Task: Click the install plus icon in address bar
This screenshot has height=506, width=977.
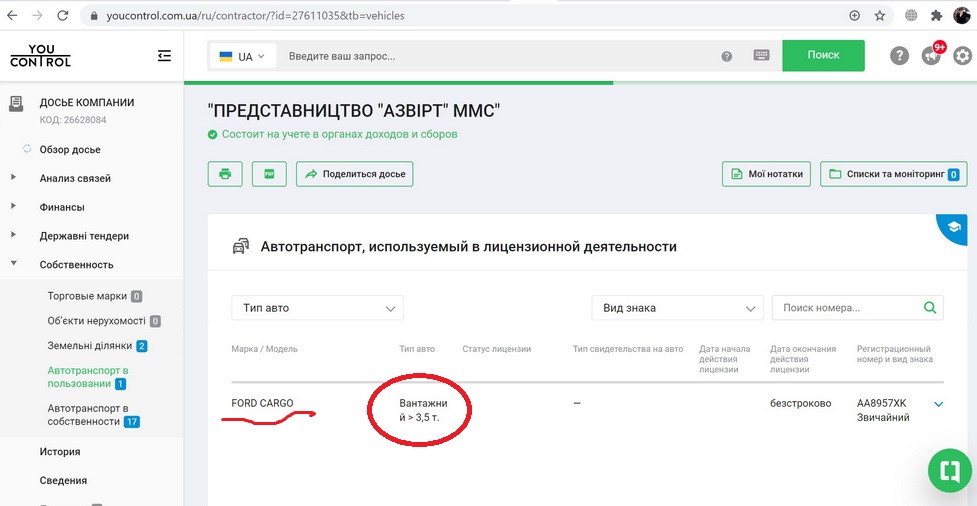Action: point(855,16)
